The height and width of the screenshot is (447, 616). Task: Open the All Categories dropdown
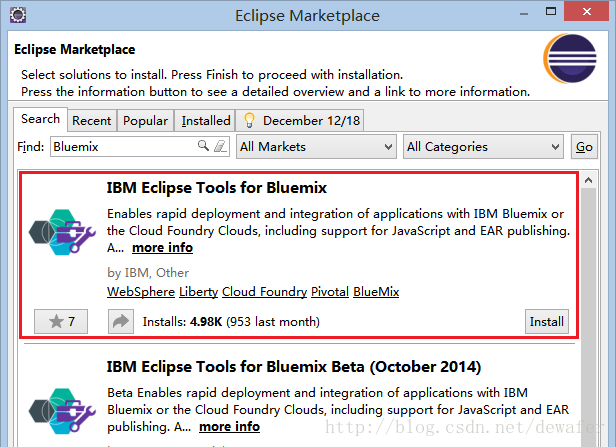[x=483, y=147]
